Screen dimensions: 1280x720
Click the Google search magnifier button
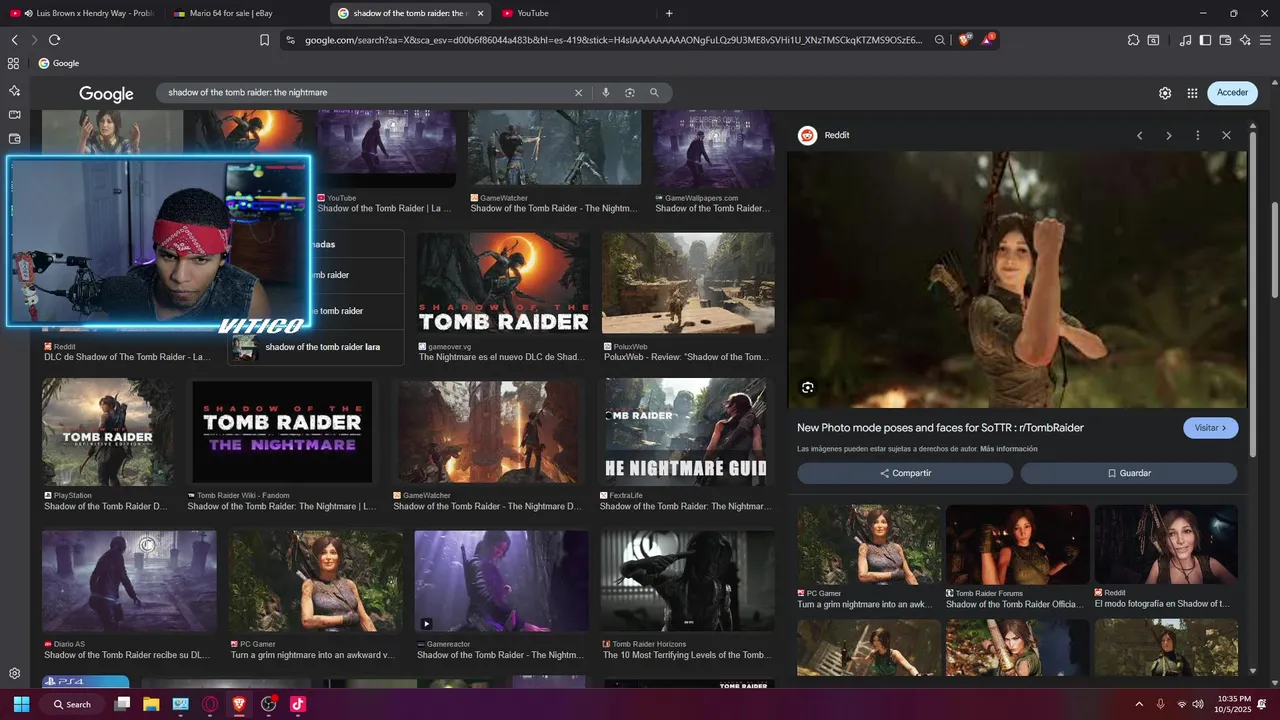[655, 92]
